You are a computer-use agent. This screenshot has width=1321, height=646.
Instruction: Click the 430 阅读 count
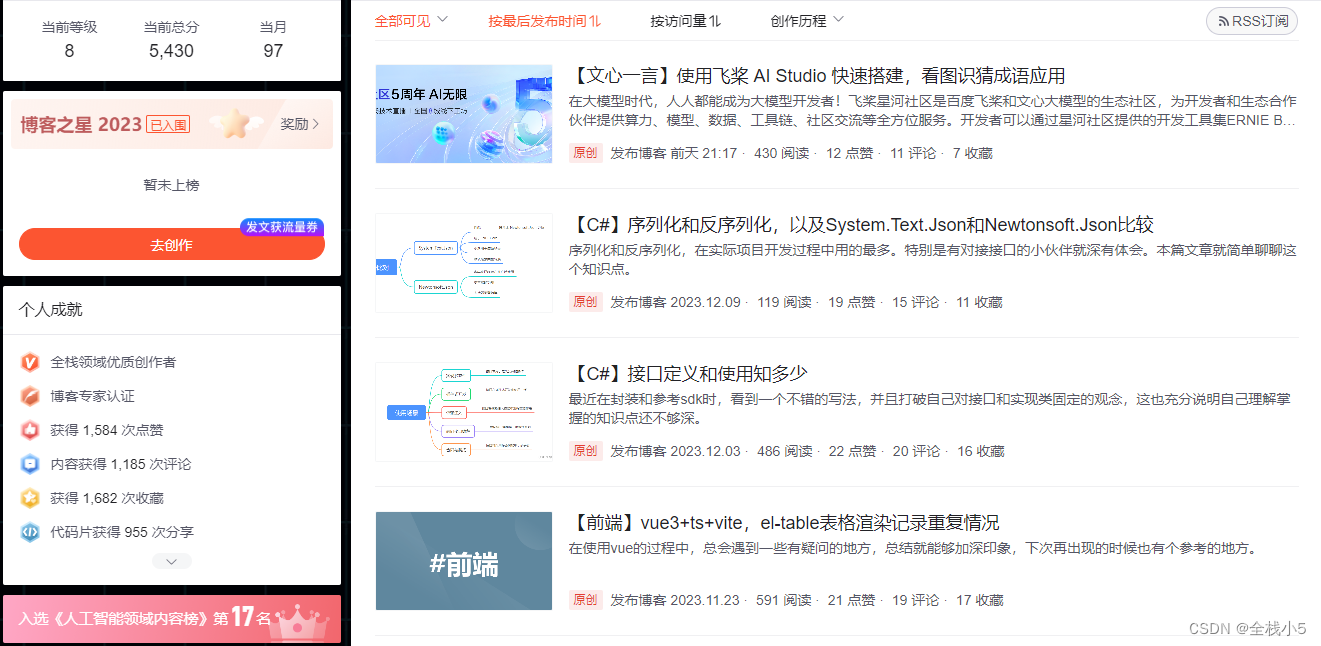pos(780,153)
